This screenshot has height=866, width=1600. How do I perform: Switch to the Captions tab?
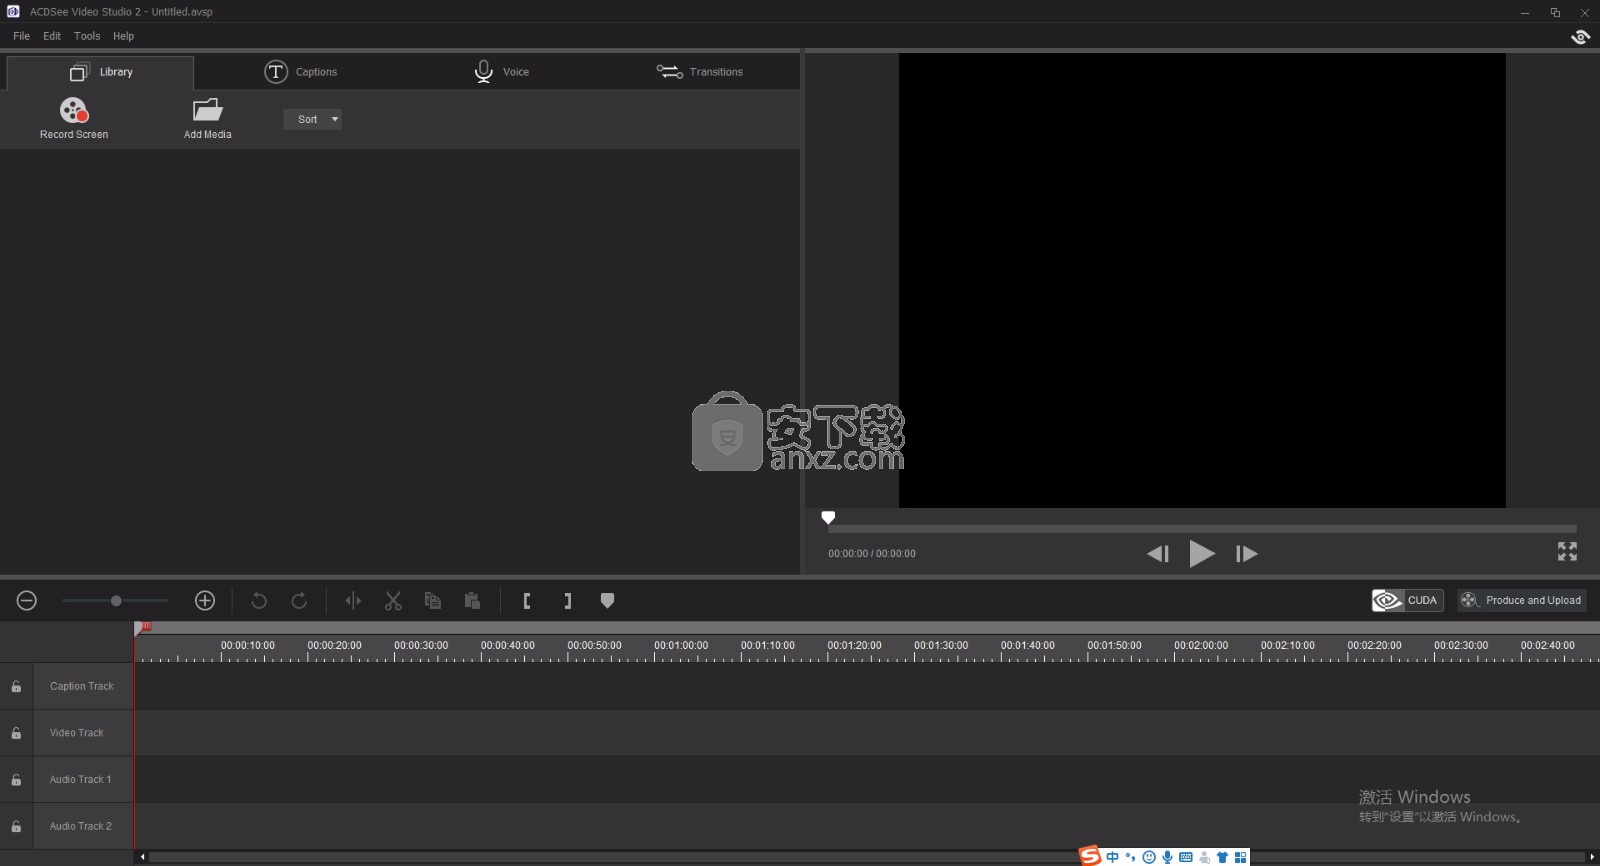click(x=300, y=72)
